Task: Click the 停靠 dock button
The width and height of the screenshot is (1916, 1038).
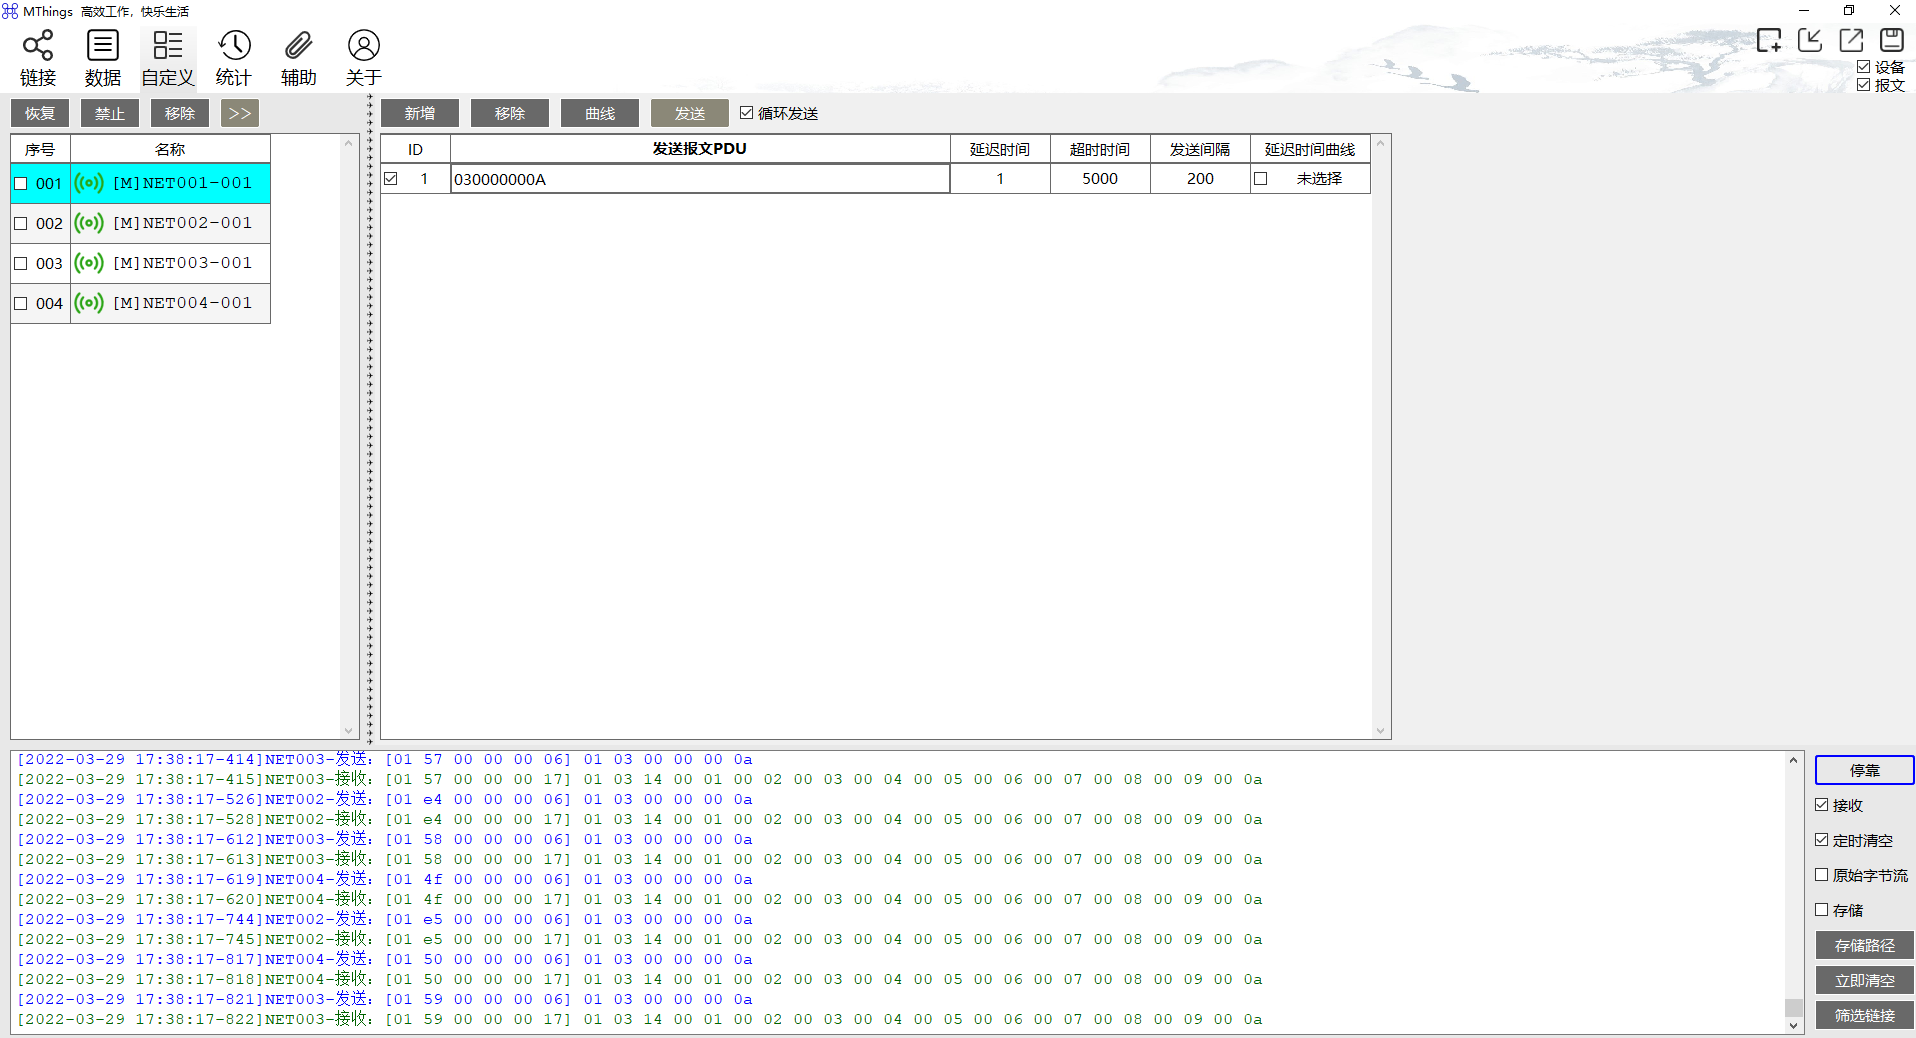Action: (1865, 770)
